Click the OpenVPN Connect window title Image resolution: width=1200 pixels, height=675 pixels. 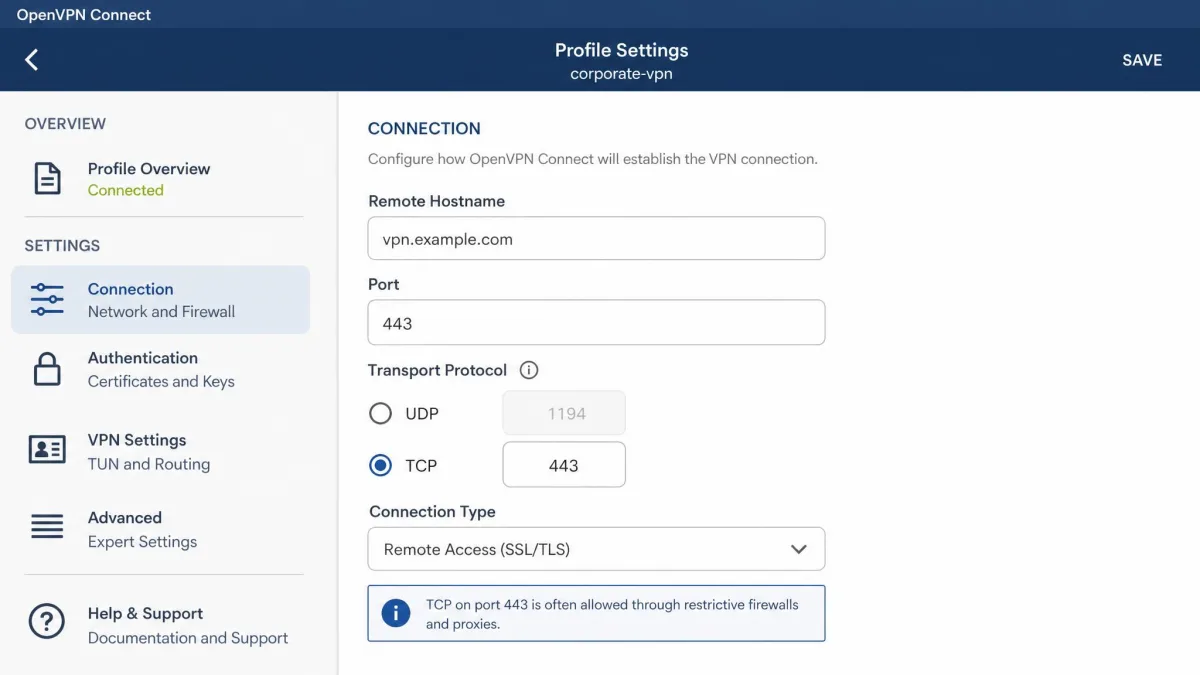pos(84,15)
